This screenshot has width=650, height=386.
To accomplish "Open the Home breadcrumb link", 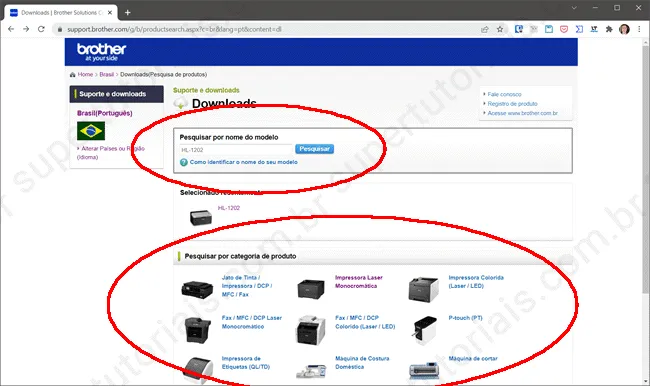I will (85, 74).
